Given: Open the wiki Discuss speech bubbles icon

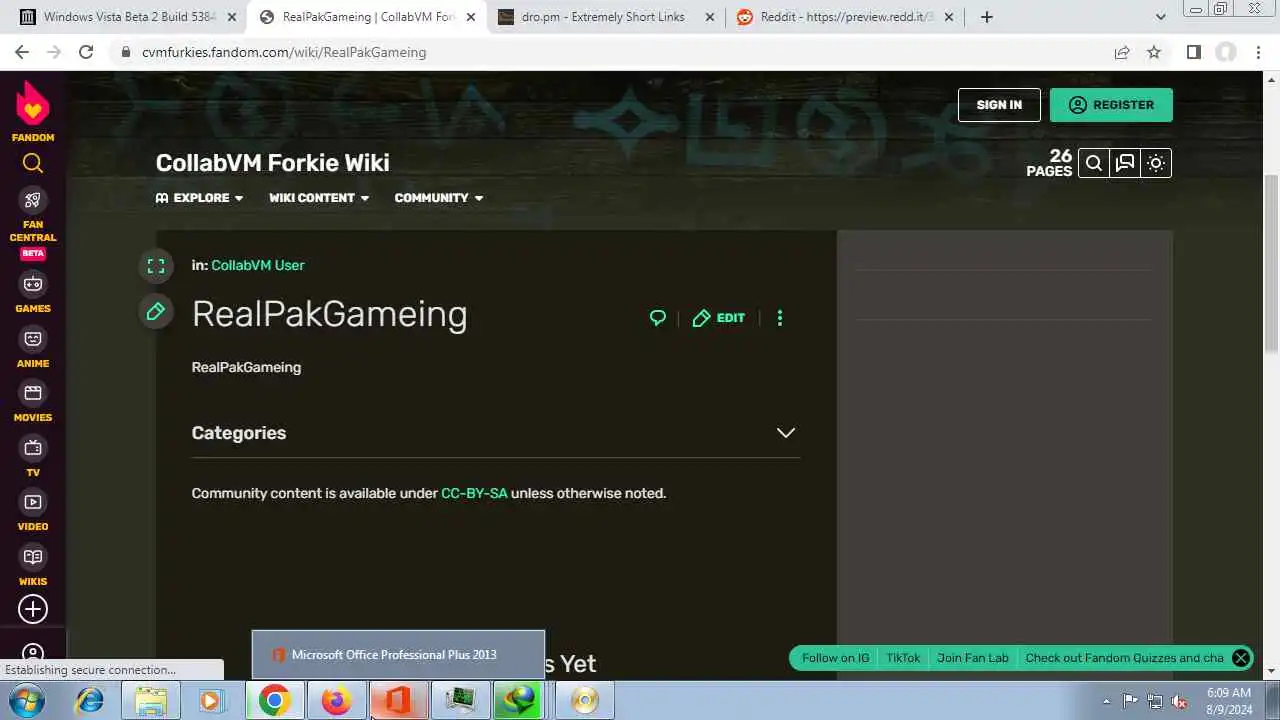Looking at the screenshot, I should [1125, 163].
